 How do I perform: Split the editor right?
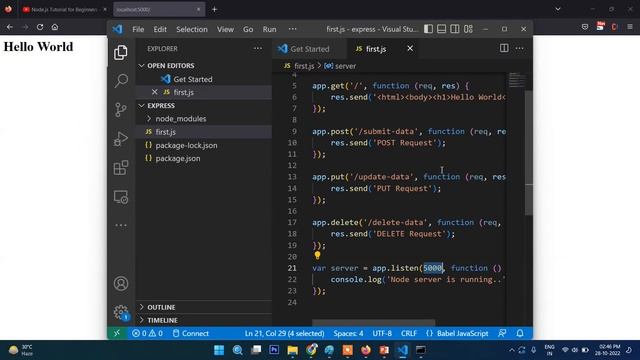504,48
